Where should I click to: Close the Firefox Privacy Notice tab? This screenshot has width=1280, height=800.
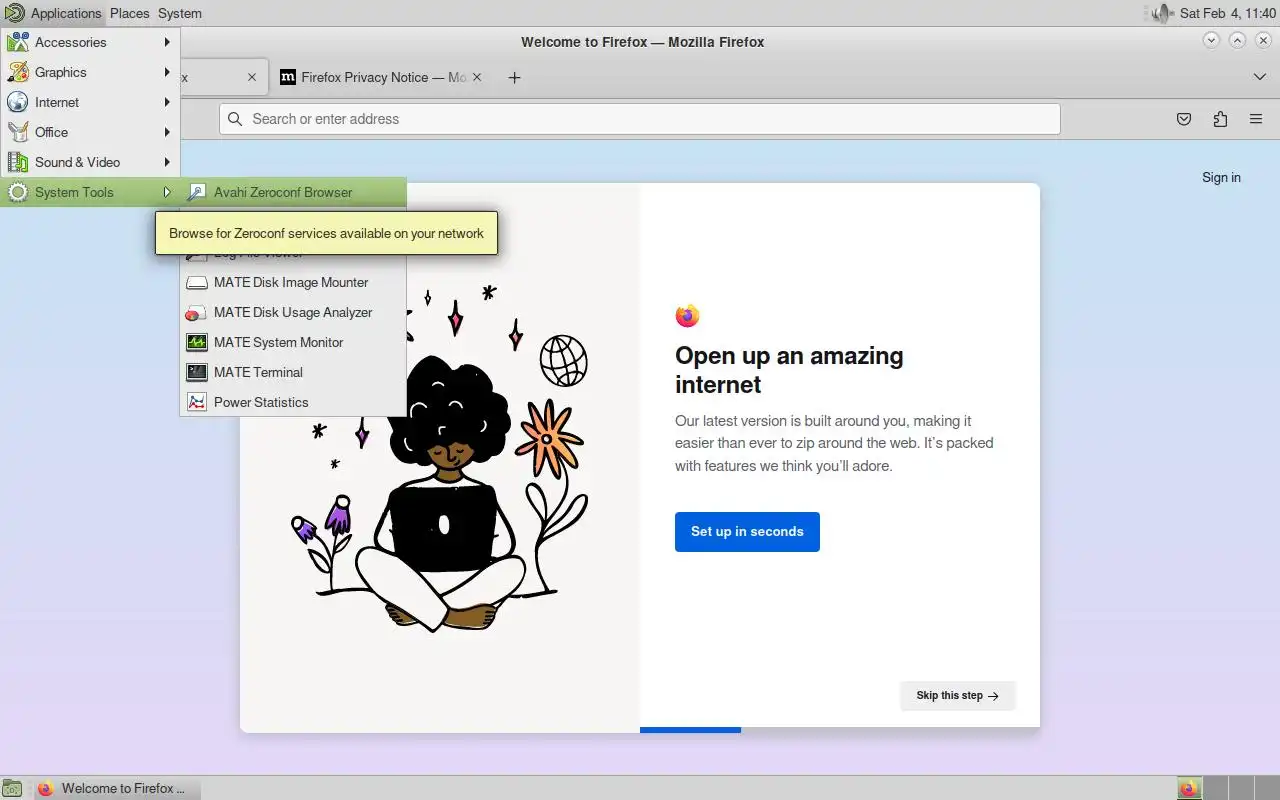pyautogui.click(x=477, y=77)
